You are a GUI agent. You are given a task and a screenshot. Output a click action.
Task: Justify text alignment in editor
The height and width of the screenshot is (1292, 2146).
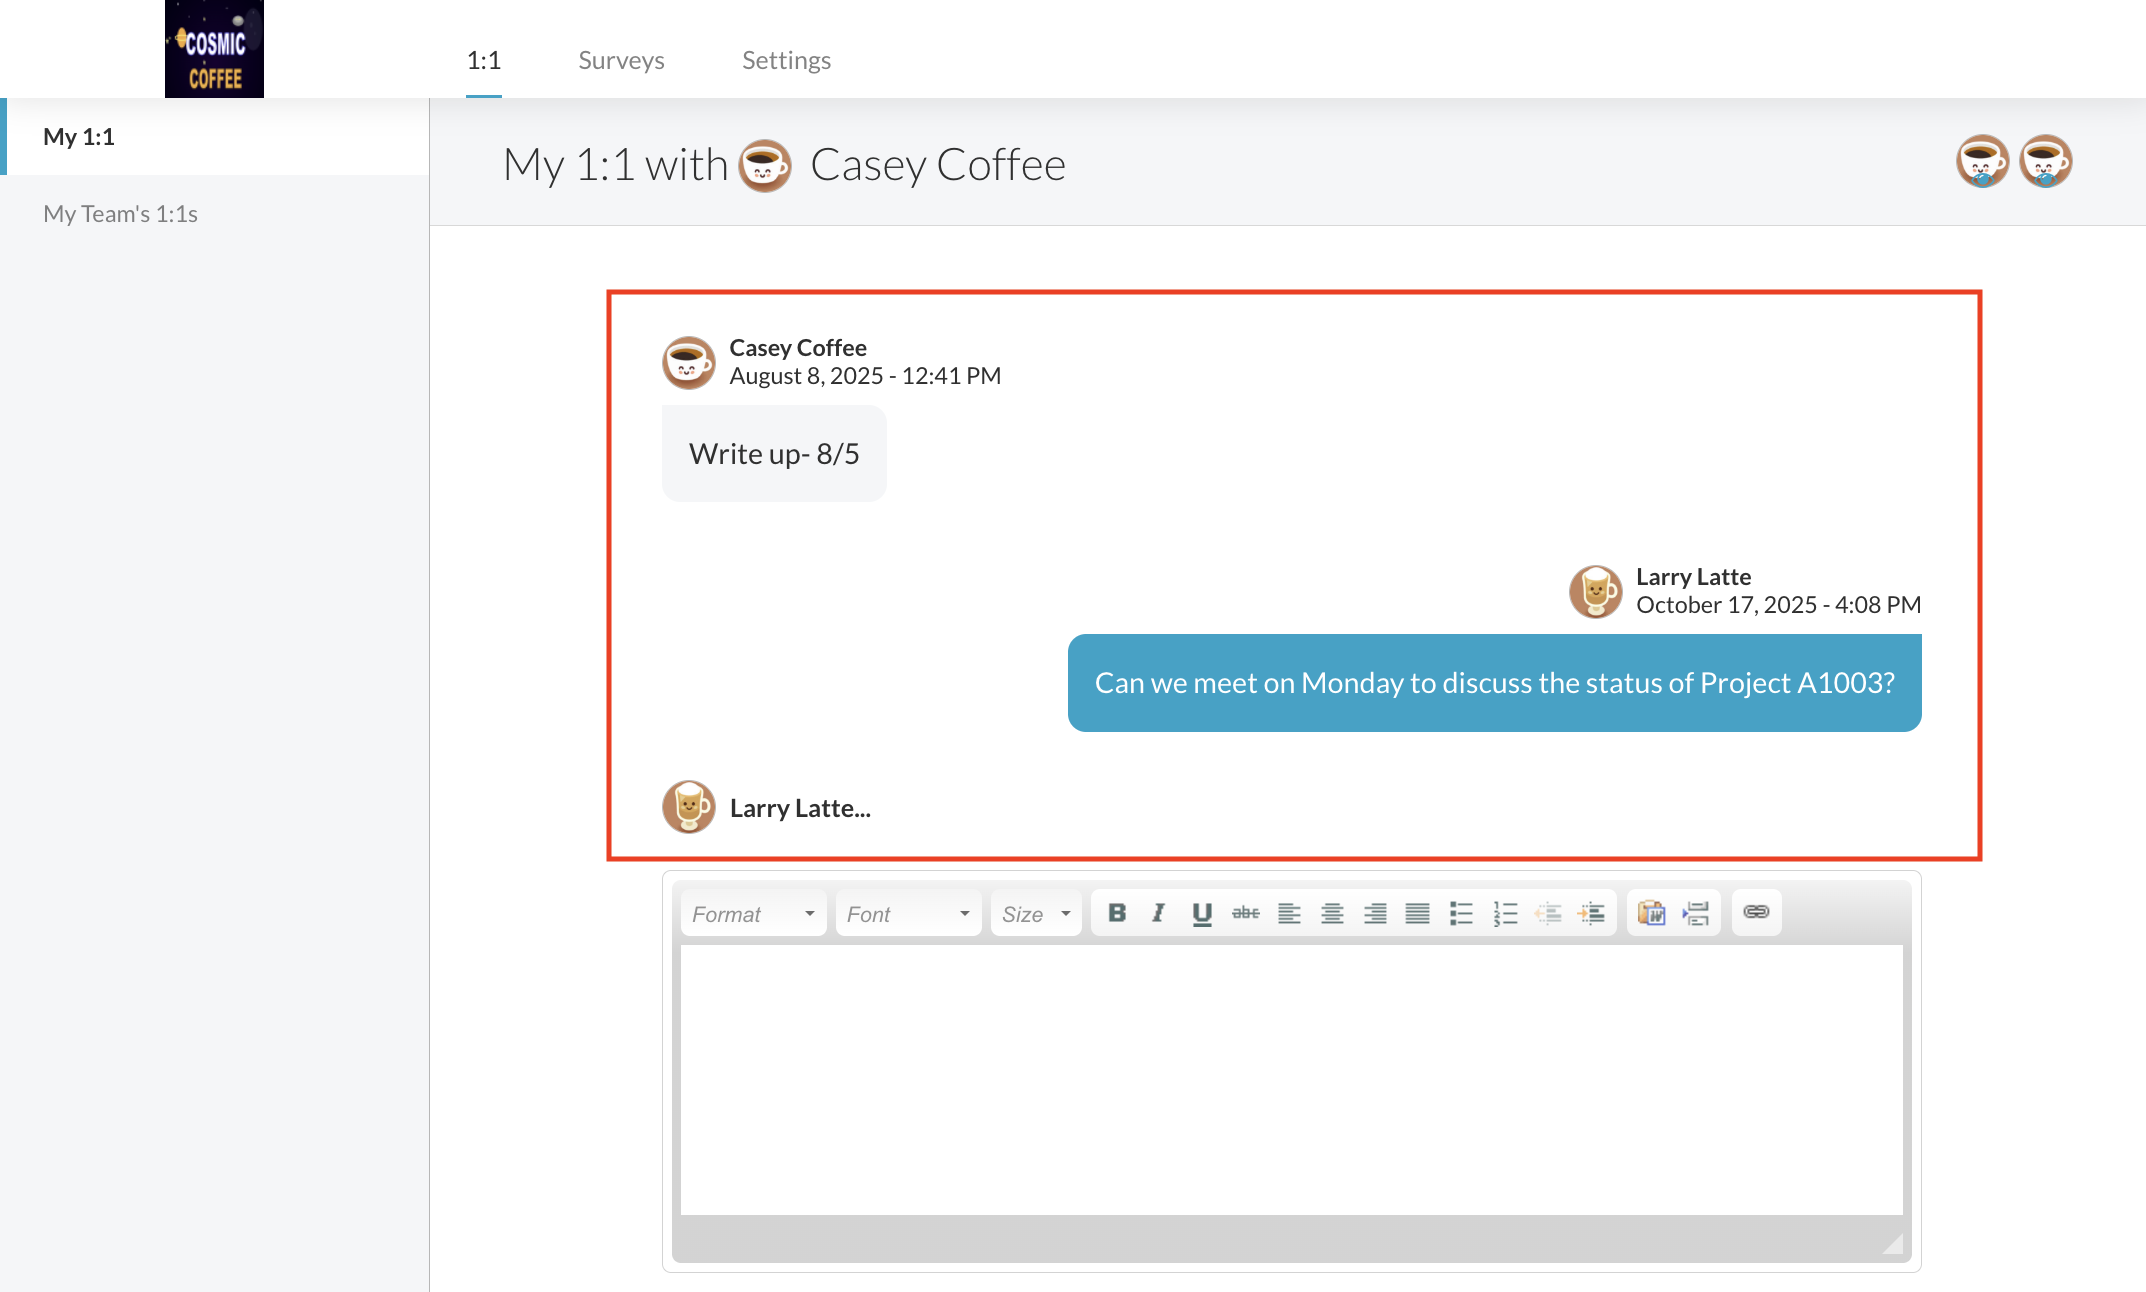(1417, 913)
